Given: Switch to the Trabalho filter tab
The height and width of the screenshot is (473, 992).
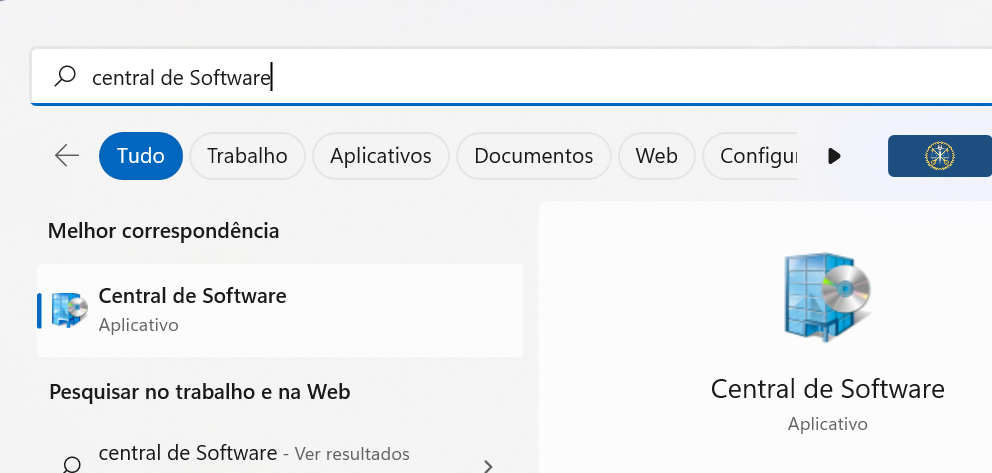Looking at the screenshot, I should [x=247, y=156].
